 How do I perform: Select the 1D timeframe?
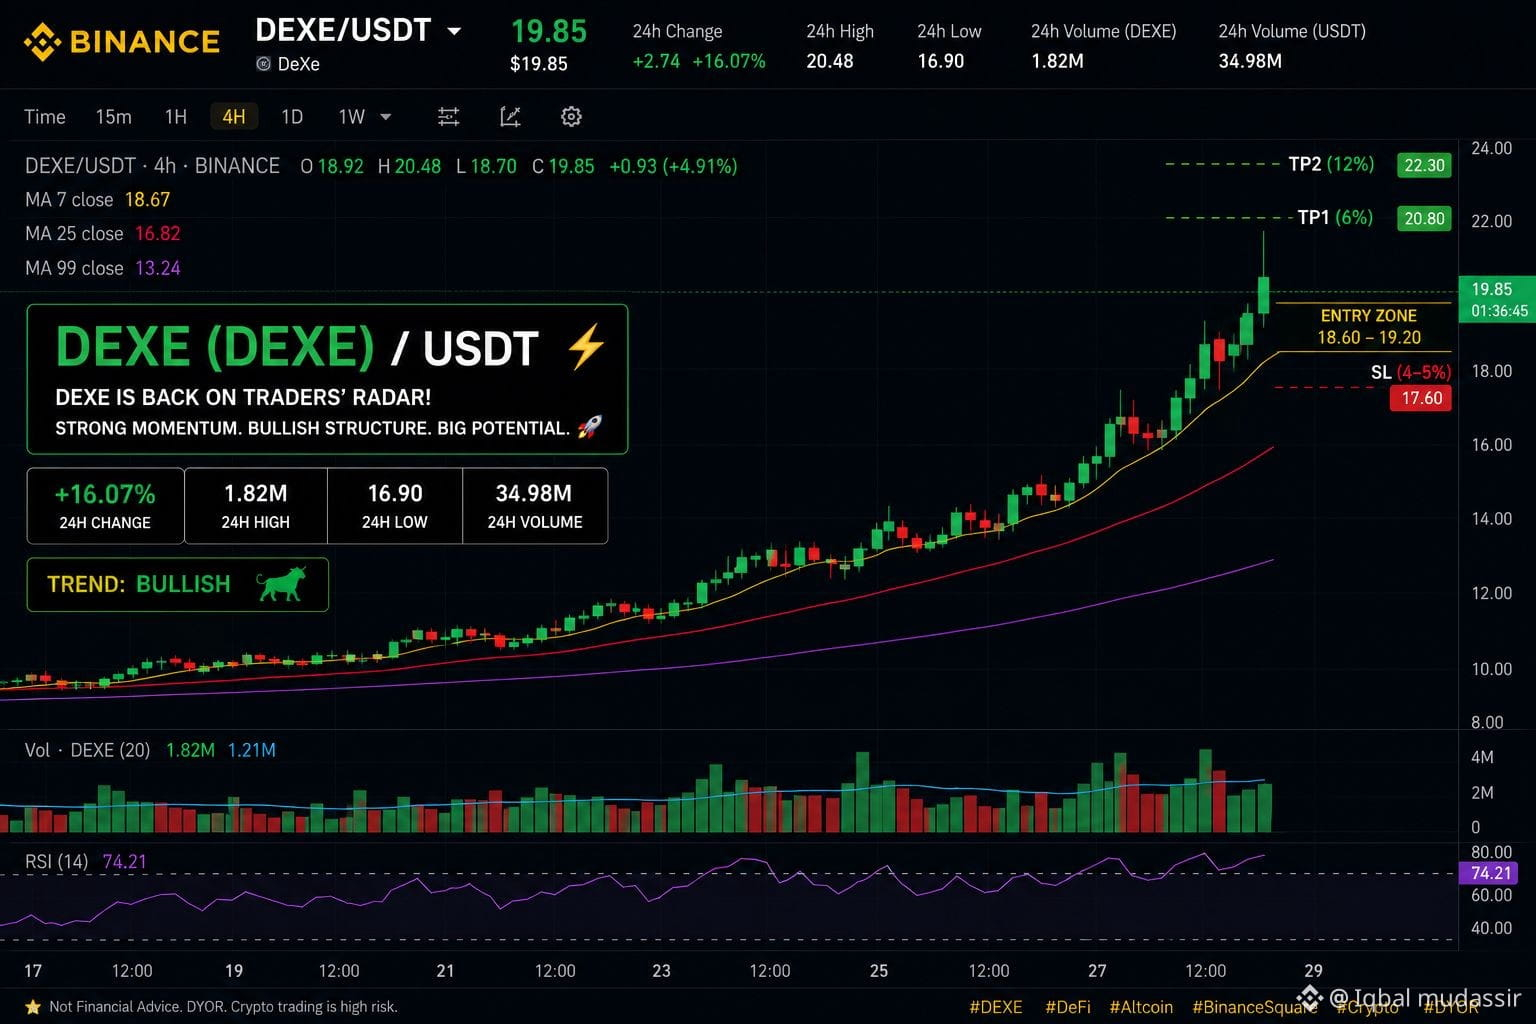pos(292,117)
